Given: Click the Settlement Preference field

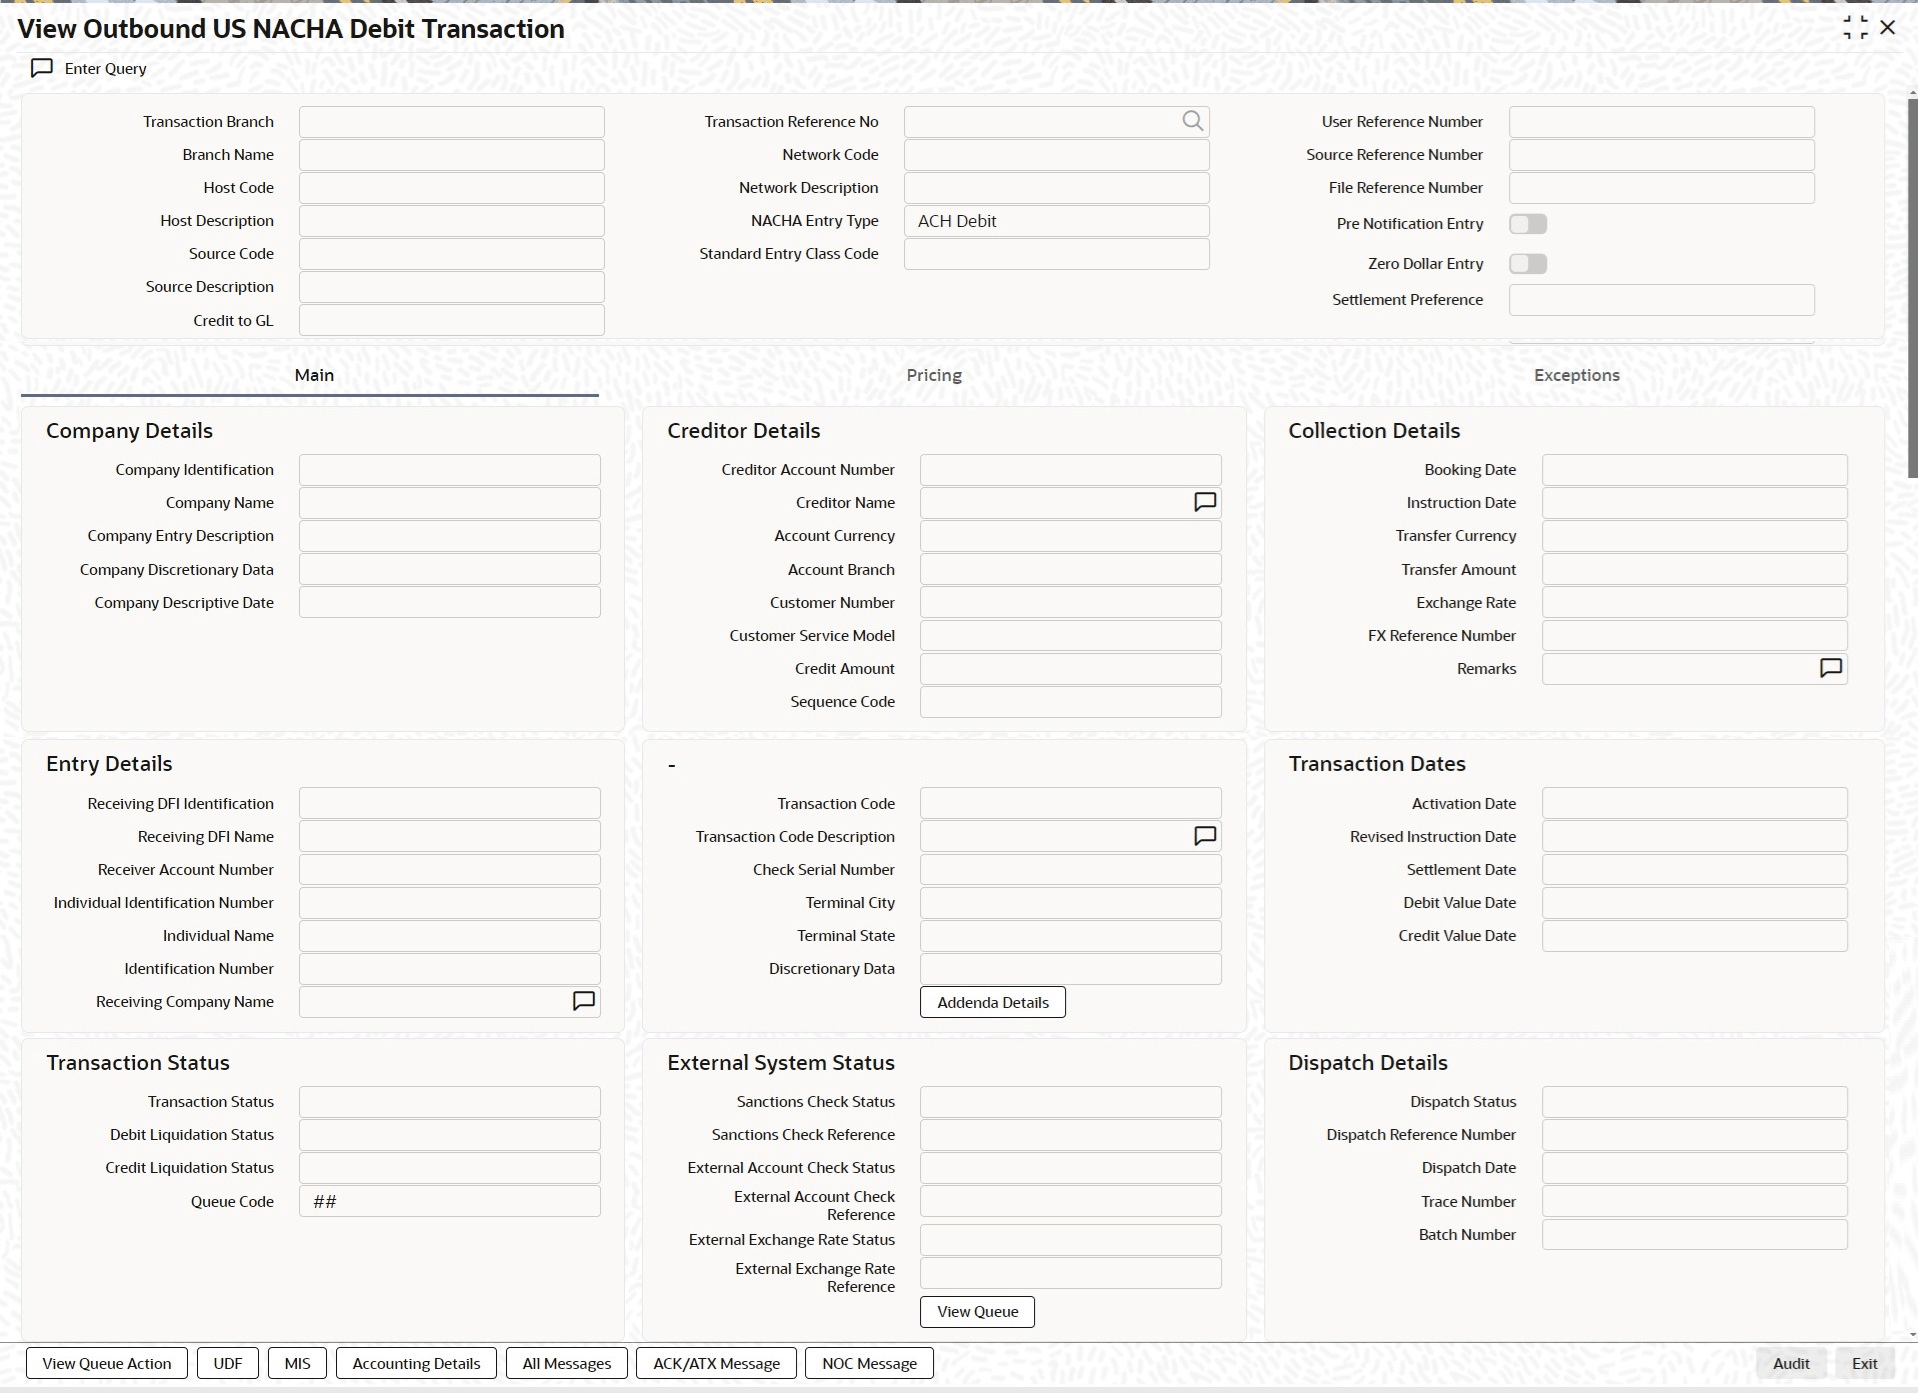Looking at the screenshot, I should pyautogui.click(x=1662, y=300).
